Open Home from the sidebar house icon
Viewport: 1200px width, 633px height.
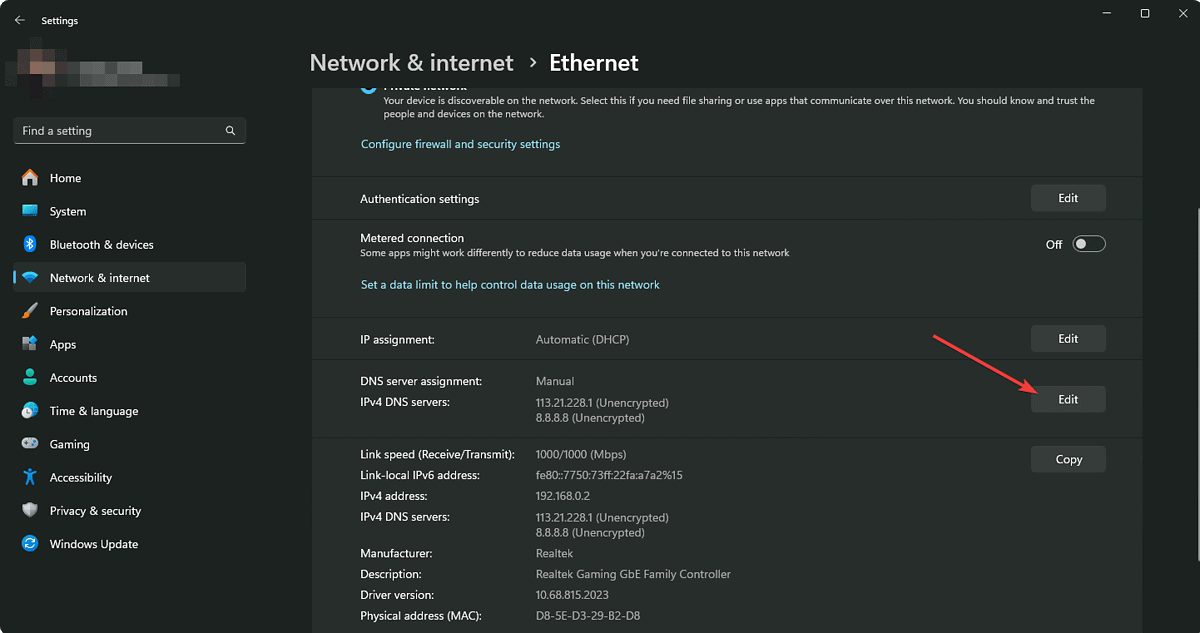coord(30,178)
